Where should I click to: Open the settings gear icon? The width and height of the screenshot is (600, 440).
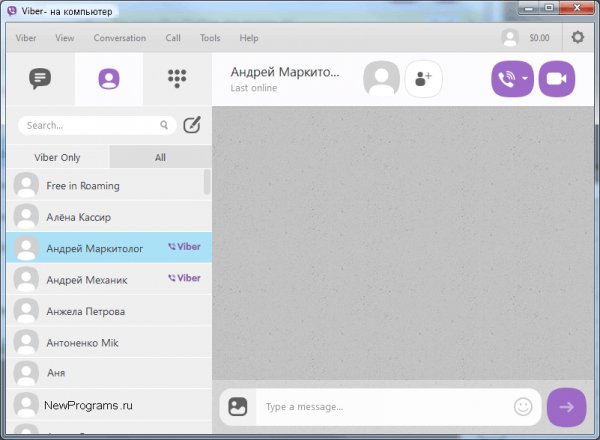[x=577, y=37]
